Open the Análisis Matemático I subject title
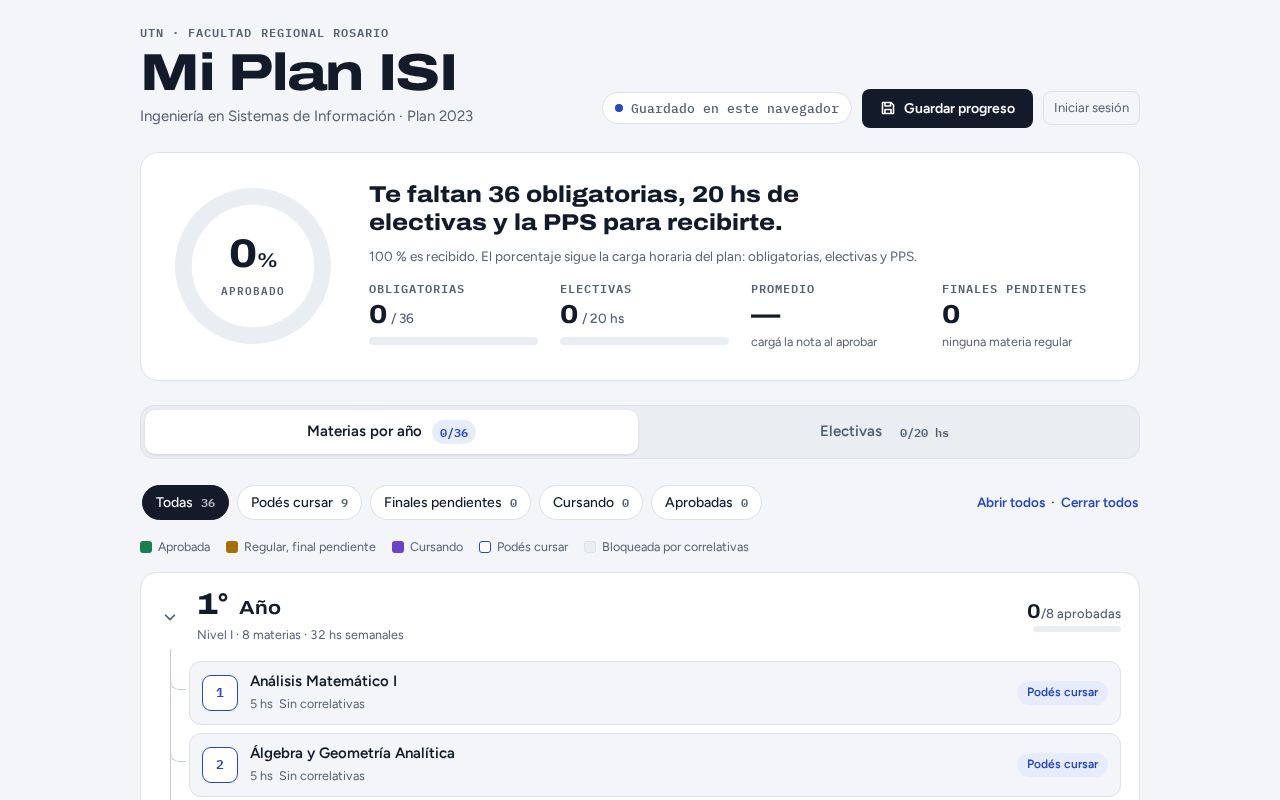Screen dimensions: 1280x800 click(x=323, y=681)
